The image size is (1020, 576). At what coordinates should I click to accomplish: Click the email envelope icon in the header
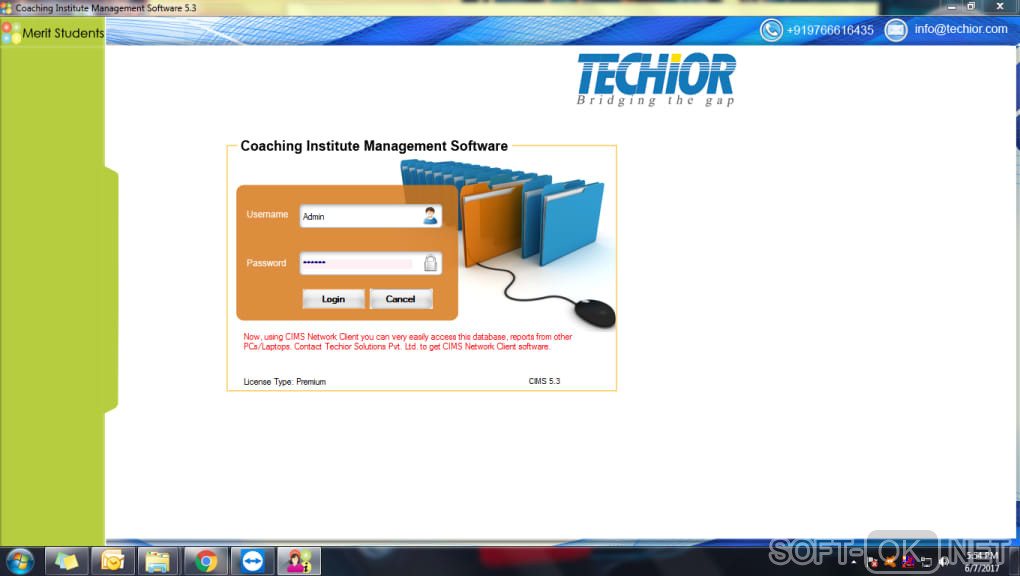tap(896, 30)
